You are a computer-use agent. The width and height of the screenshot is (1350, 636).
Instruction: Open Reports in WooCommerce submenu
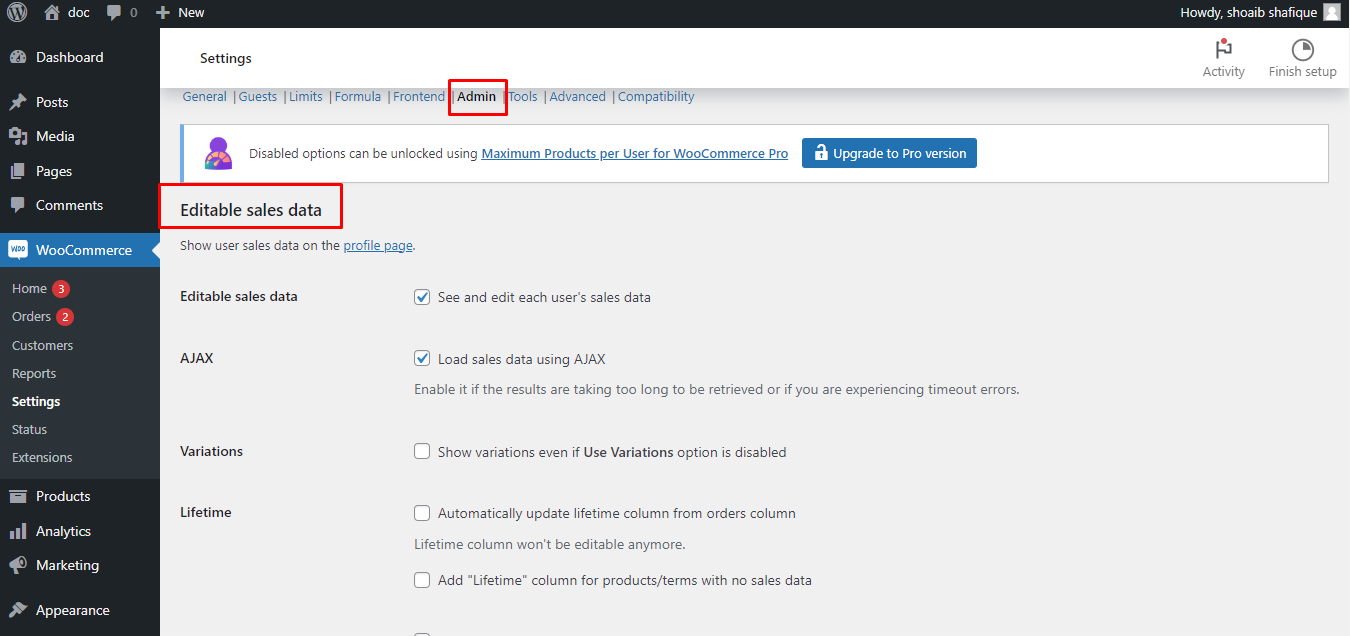34,373
